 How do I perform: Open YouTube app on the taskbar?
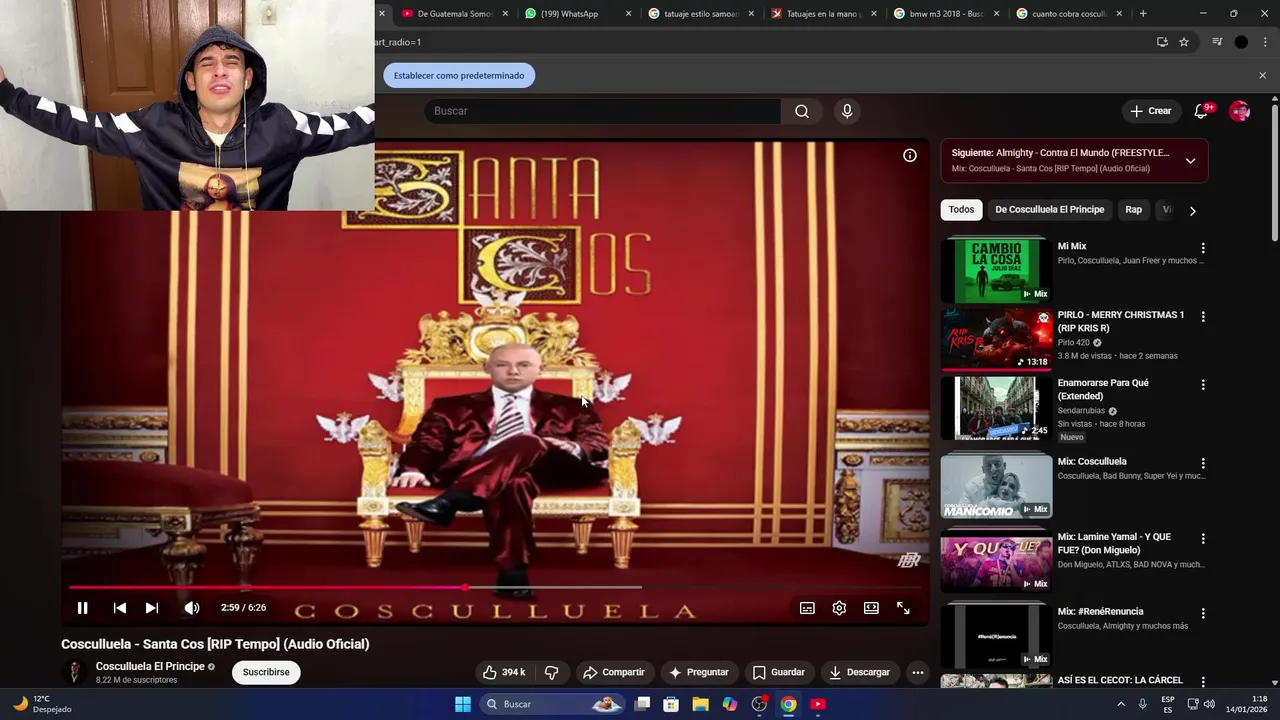click(x=818, y=704)
